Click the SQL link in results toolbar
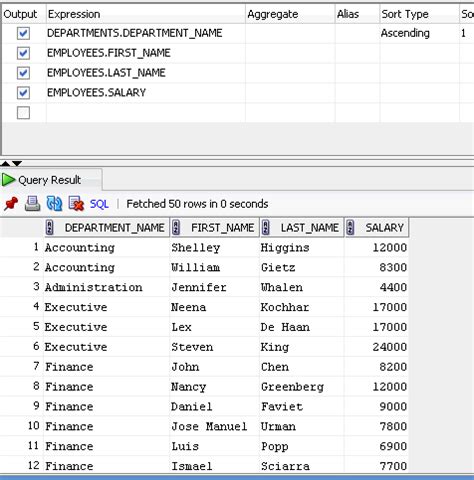The height and width of the screenshot is (480, 474). (x=99, y=204)
